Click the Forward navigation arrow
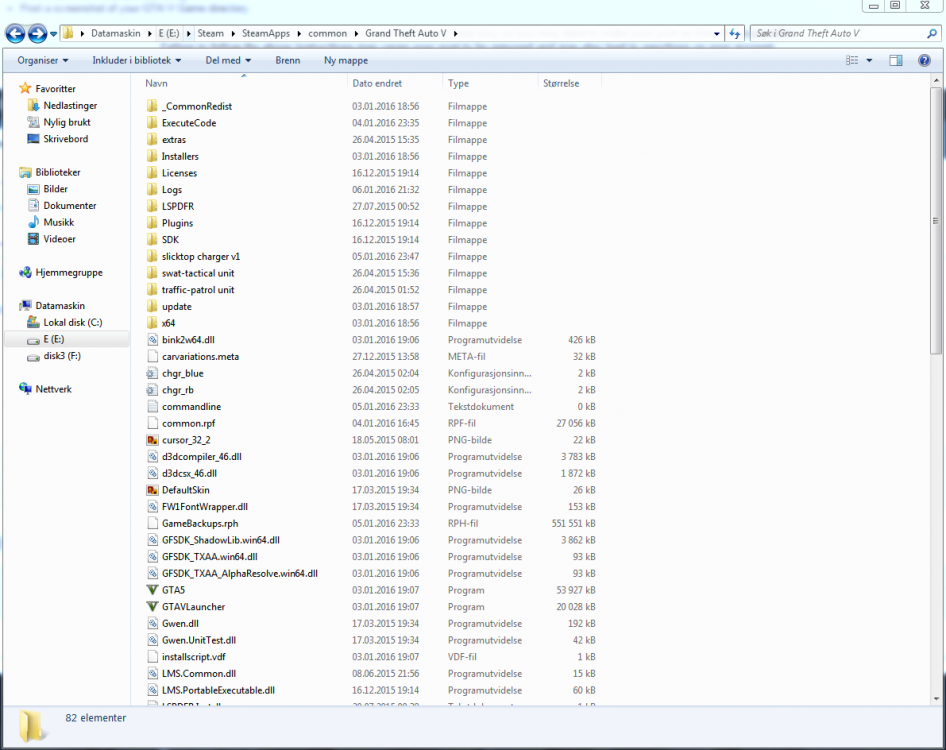This screenshot has width=946, height=750. [37, 34]
